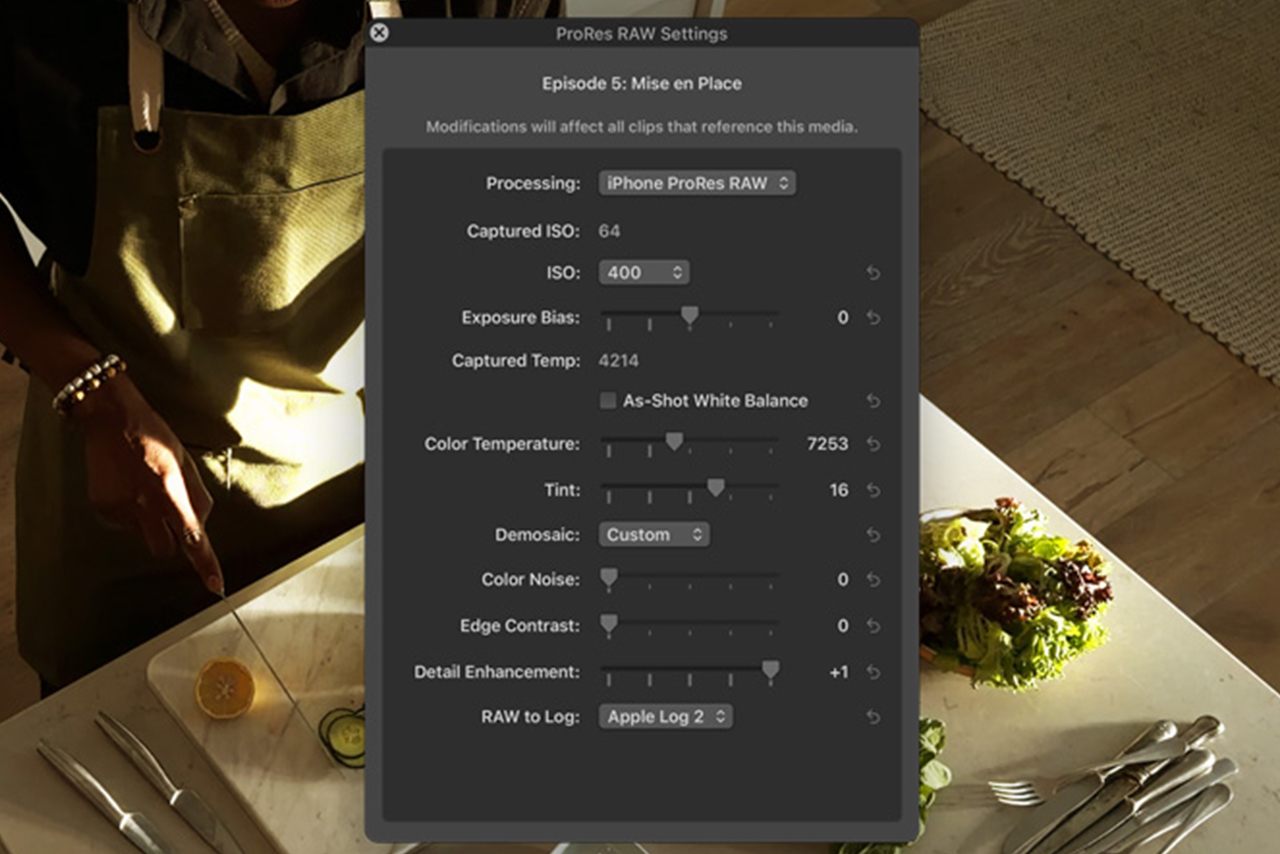This screenshot has height=854, width=1280.
Task: Revert Color Temperature using its reset icon
Action: point(873,444)
